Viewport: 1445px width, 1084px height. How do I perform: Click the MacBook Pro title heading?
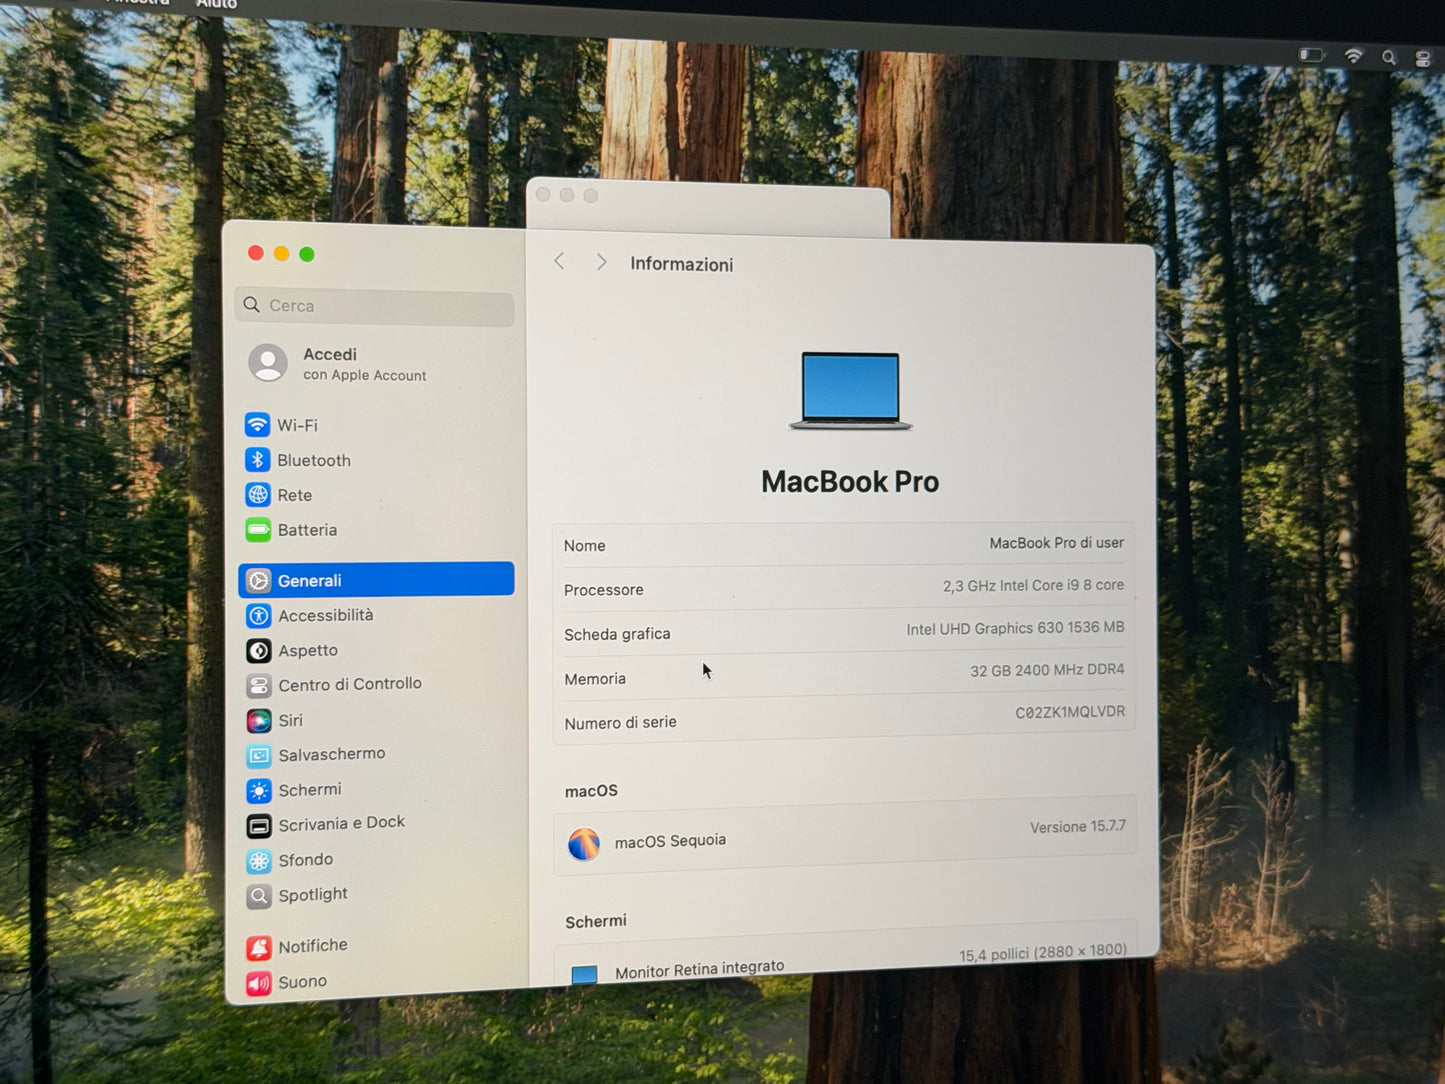[850, 482]
